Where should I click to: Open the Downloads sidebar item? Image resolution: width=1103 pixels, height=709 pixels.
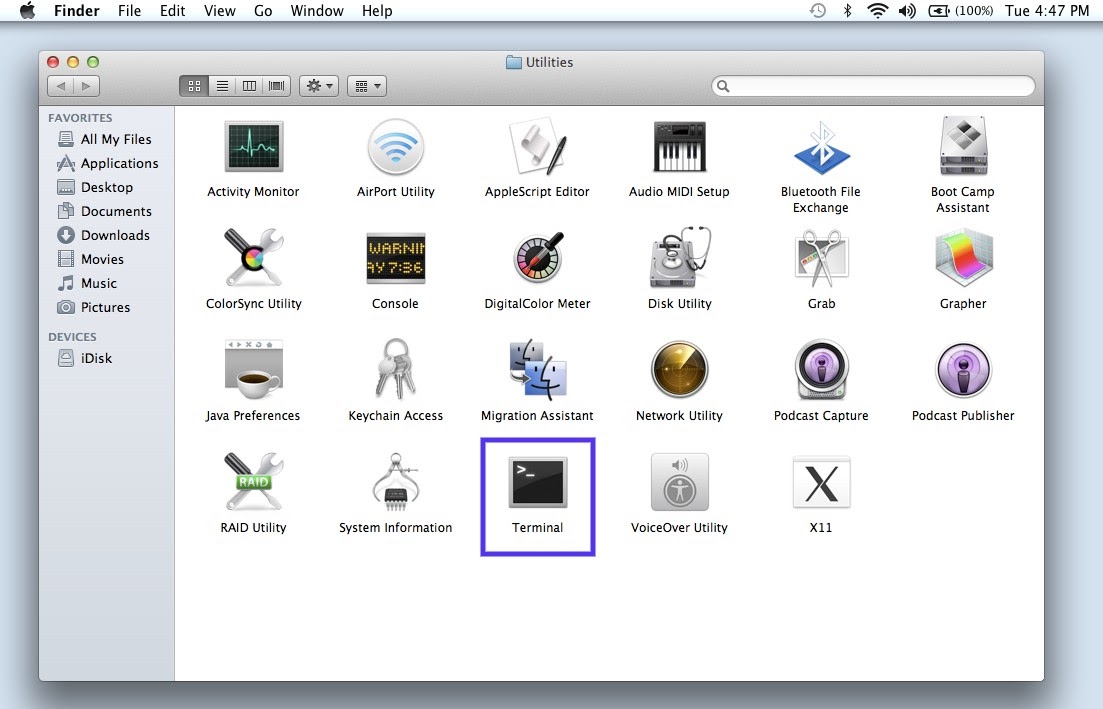[x=115, y=235]
